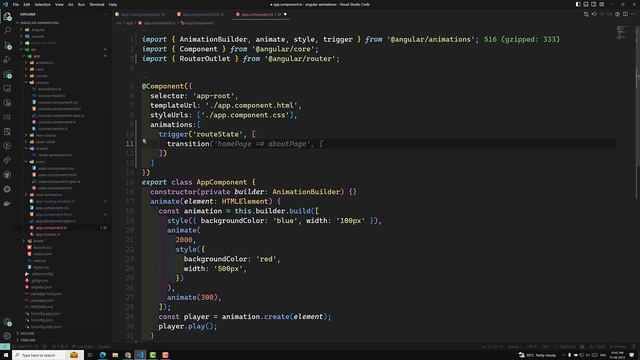640x360 pixels.
Task: Click the Split Editor Right icon
Action: click(625, 14)
